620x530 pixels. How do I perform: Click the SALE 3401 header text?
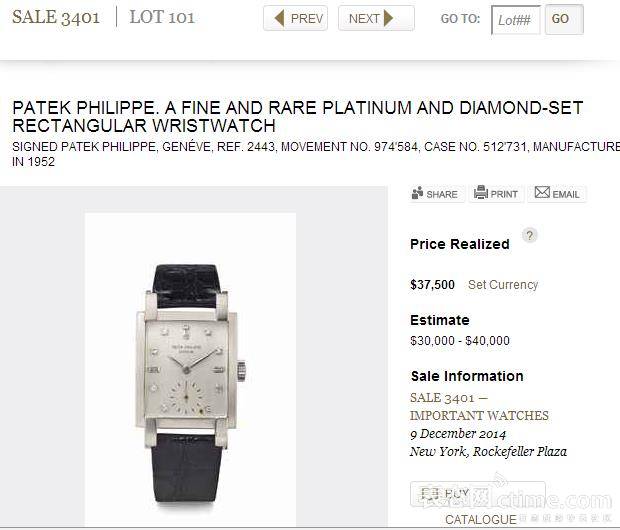tap(56, 17)
